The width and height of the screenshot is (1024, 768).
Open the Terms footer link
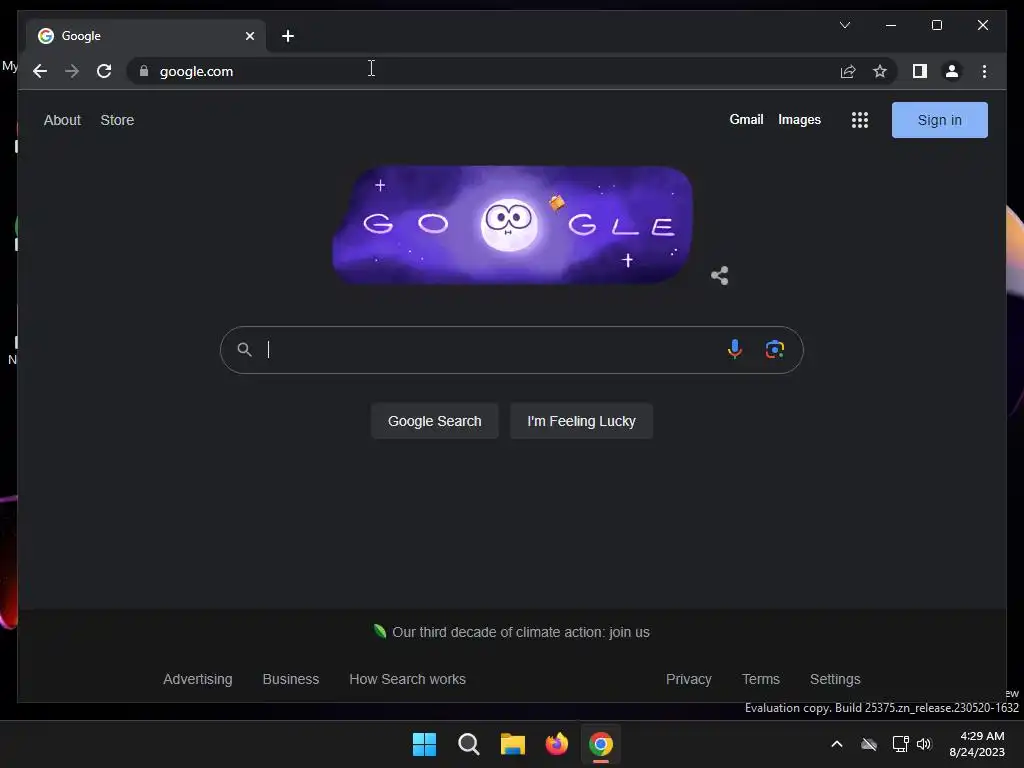pyautogui.click(x=761, y=679)
